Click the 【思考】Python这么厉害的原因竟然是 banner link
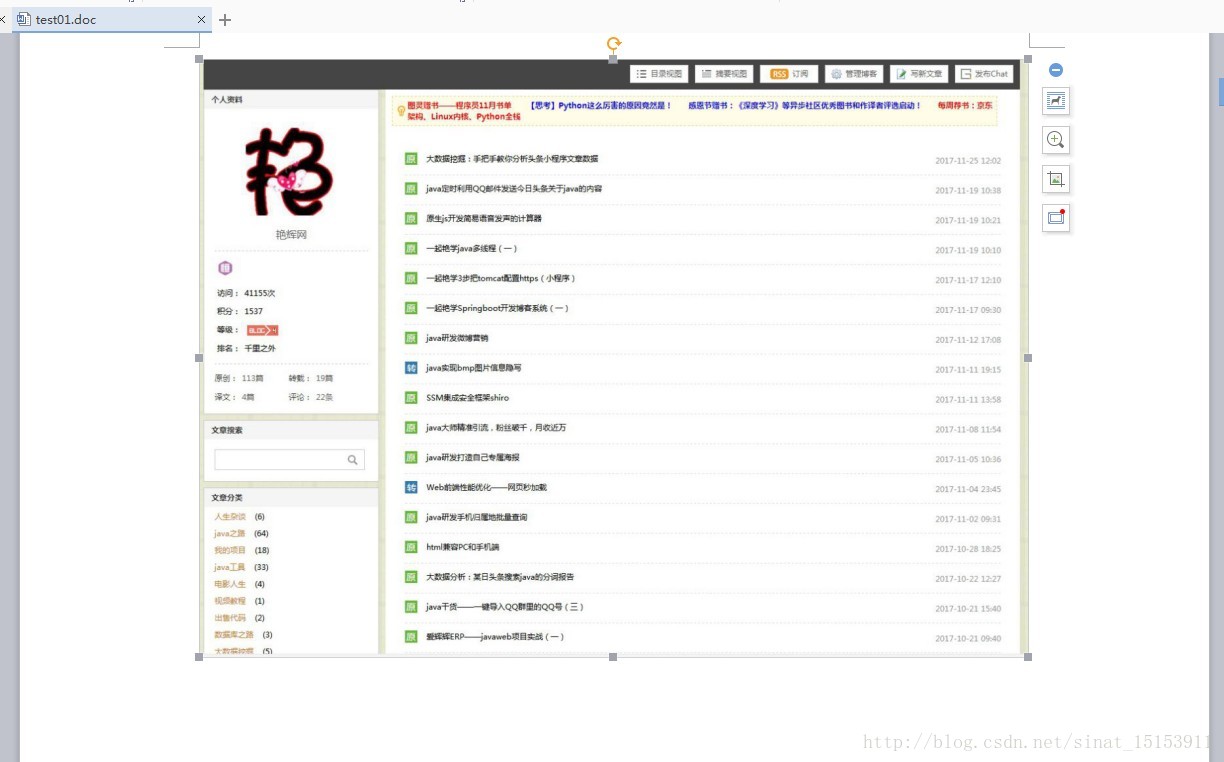 pyautogui.click(x=600, y=105)
